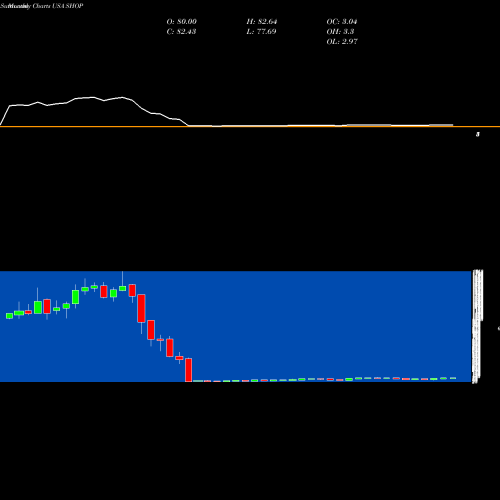Click the high price "H: 82.64"

coord(262,22)
